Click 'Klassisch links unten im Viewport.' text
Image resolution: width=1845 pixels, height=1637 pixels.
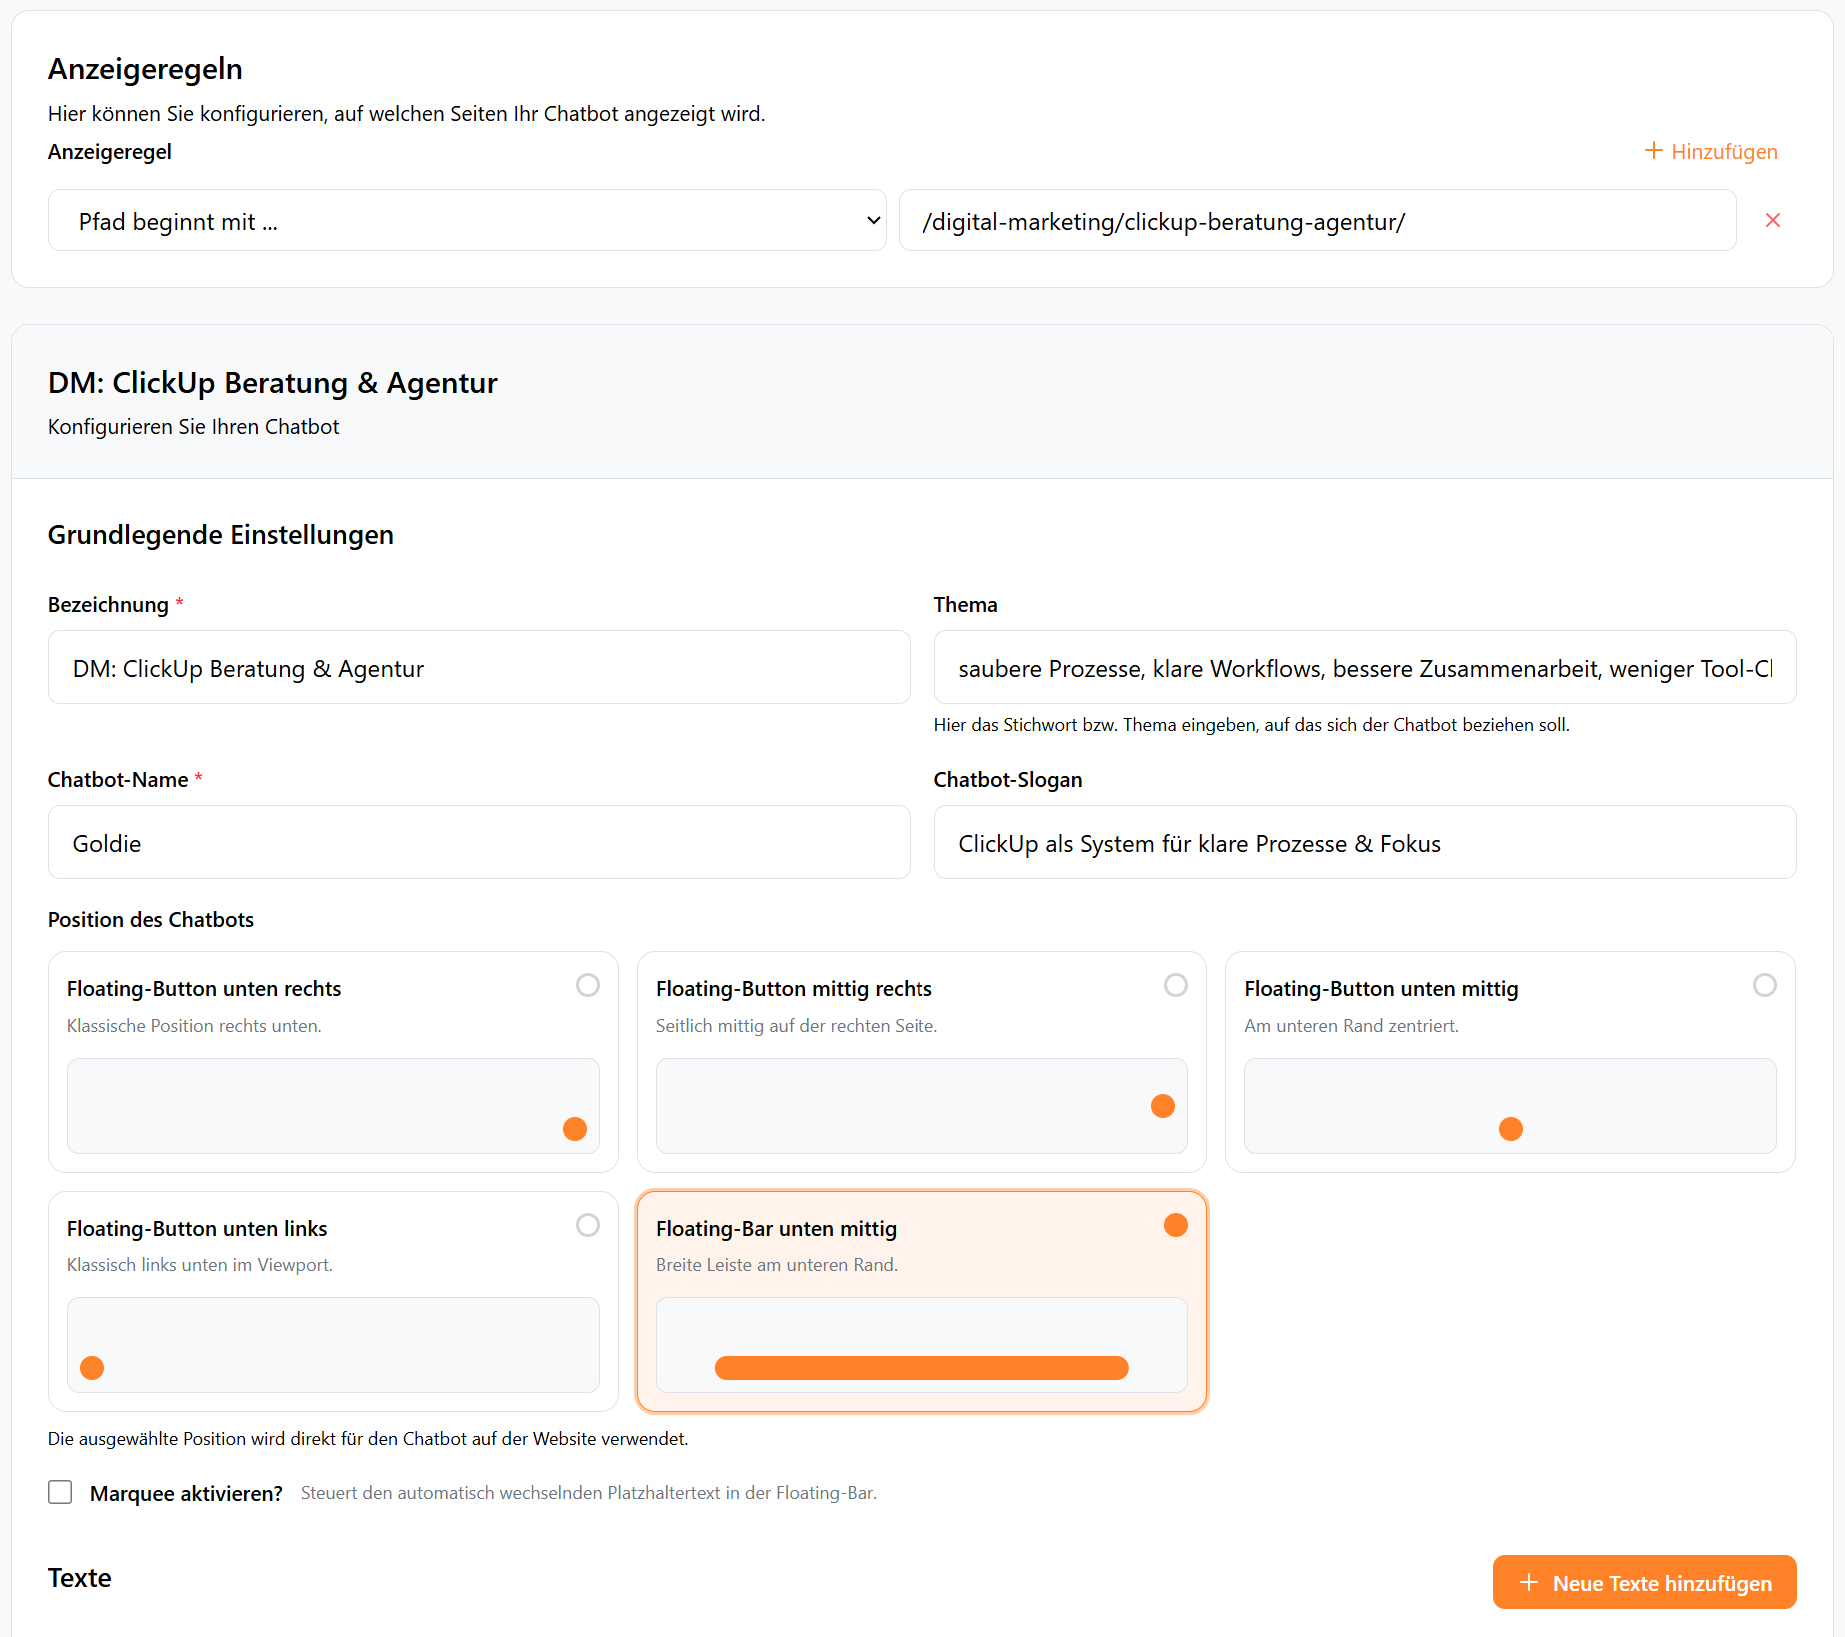click(x=200, y=1265)
